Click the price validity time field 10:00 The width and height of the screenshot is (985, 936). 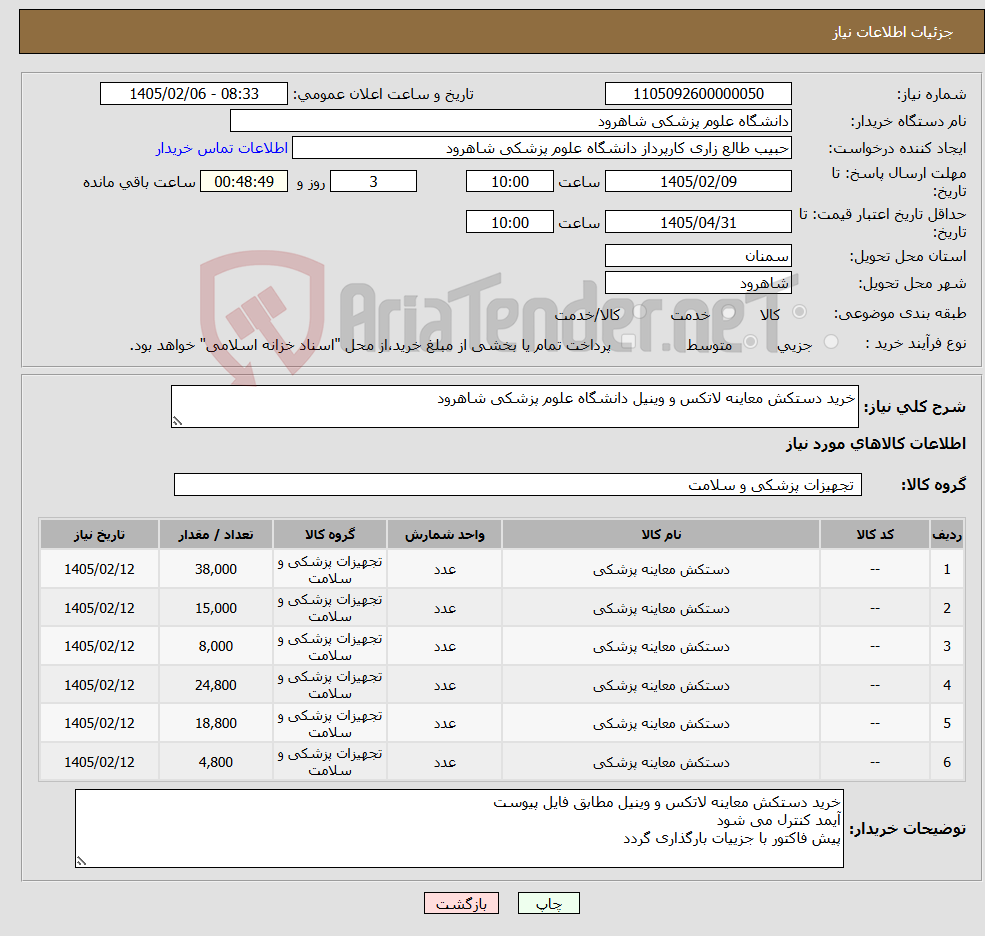click(509, 222)
